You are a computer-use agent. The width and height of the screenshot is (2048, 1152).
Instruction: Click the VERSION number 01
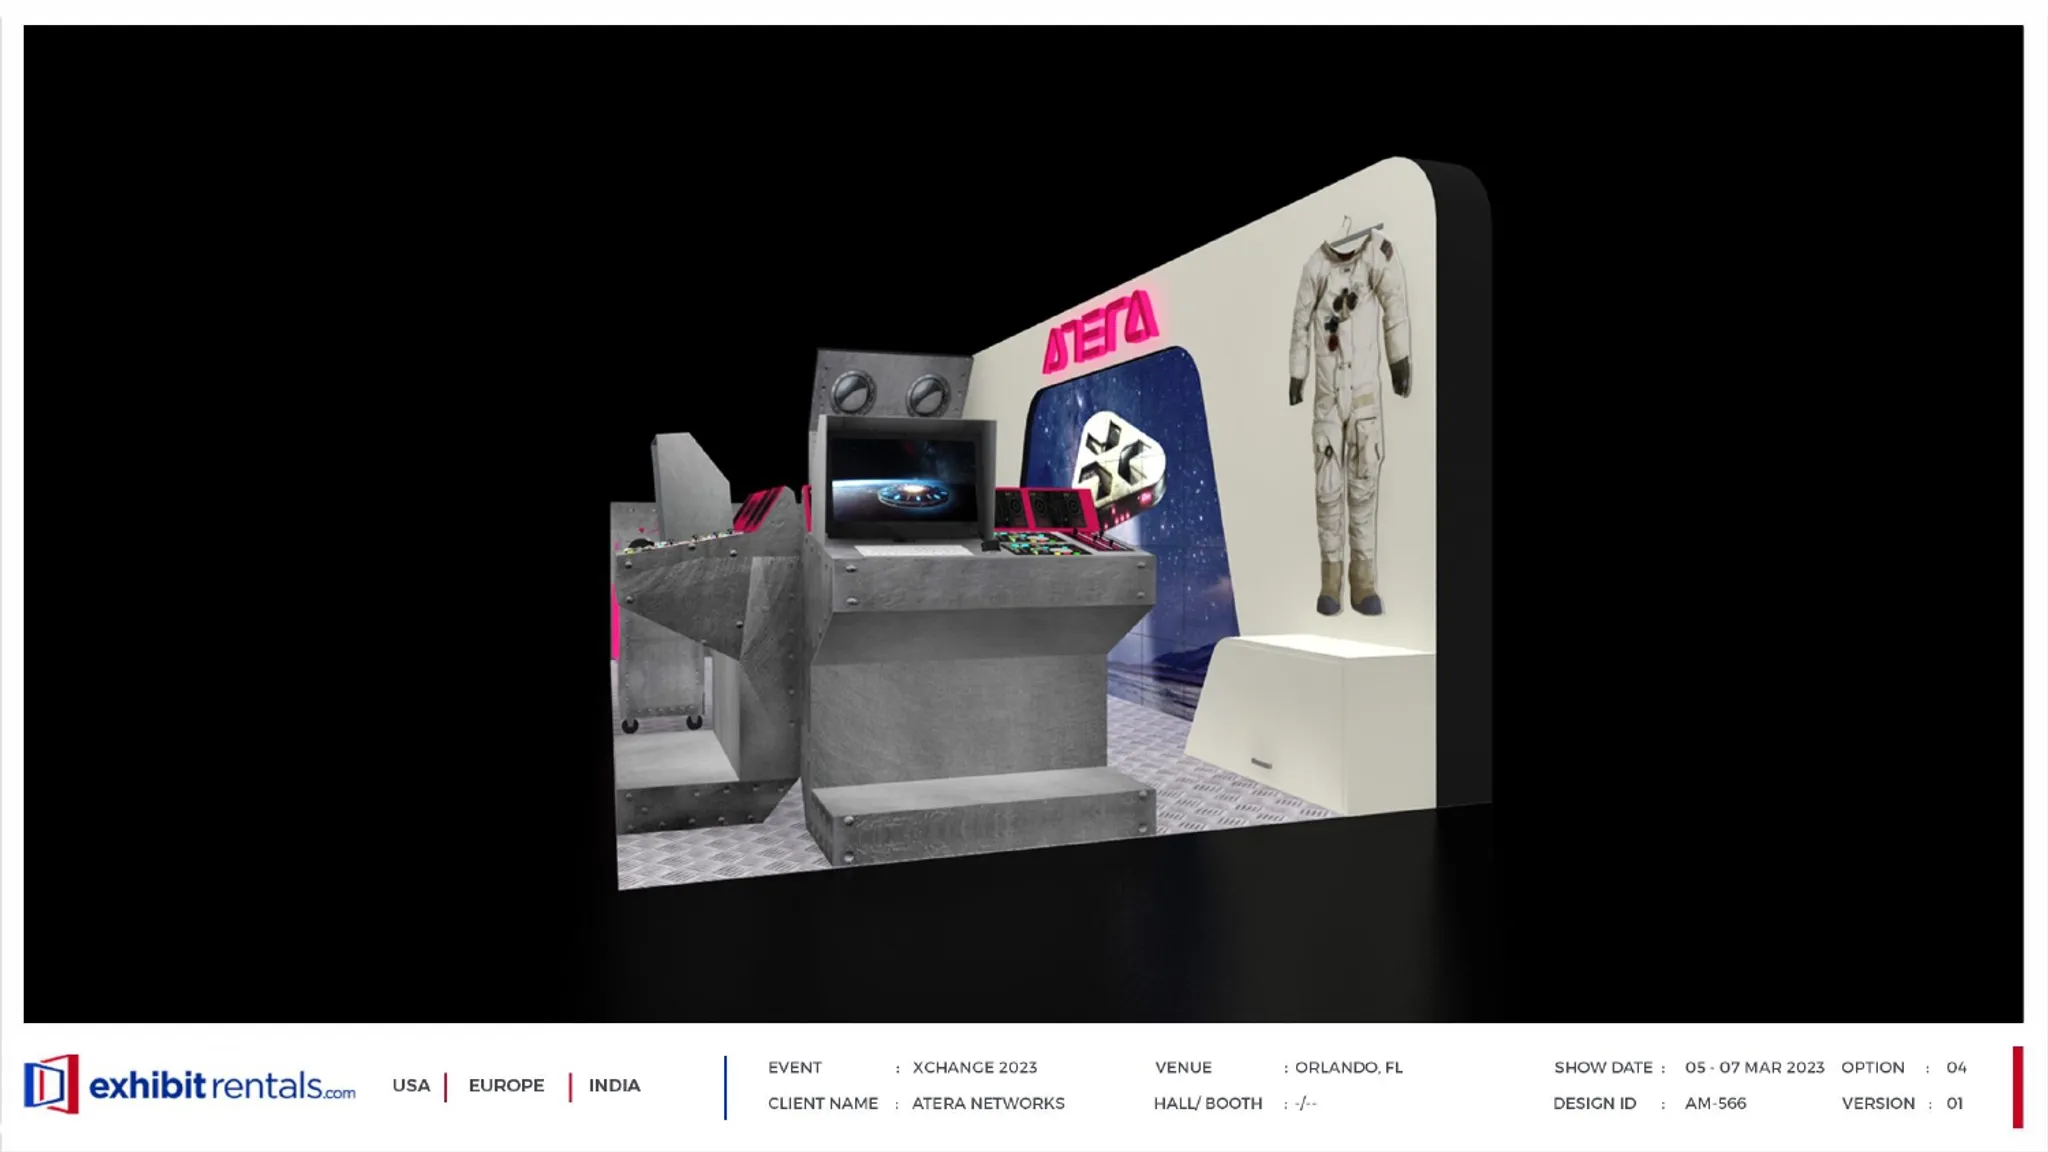[1954, 1103]
